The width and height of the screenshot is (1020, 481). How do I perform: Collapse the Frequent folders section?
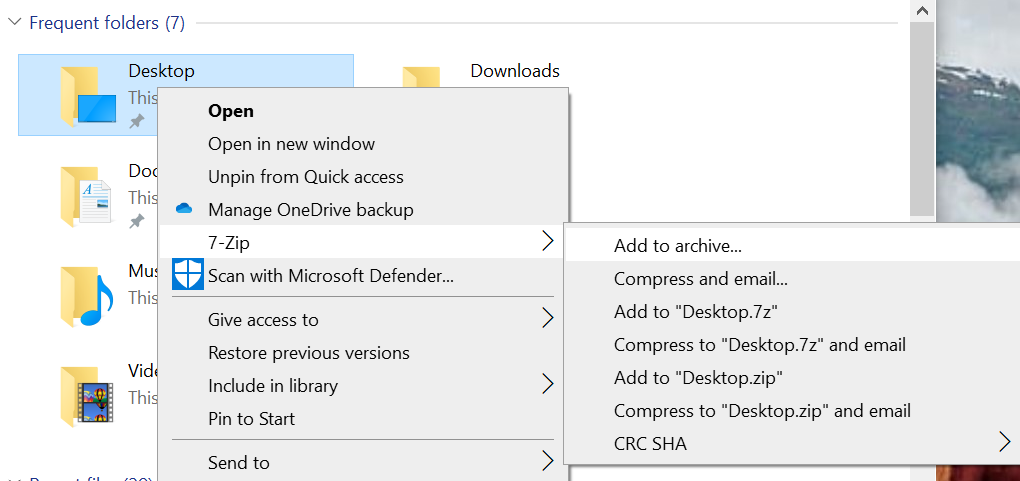coord(15,22)
